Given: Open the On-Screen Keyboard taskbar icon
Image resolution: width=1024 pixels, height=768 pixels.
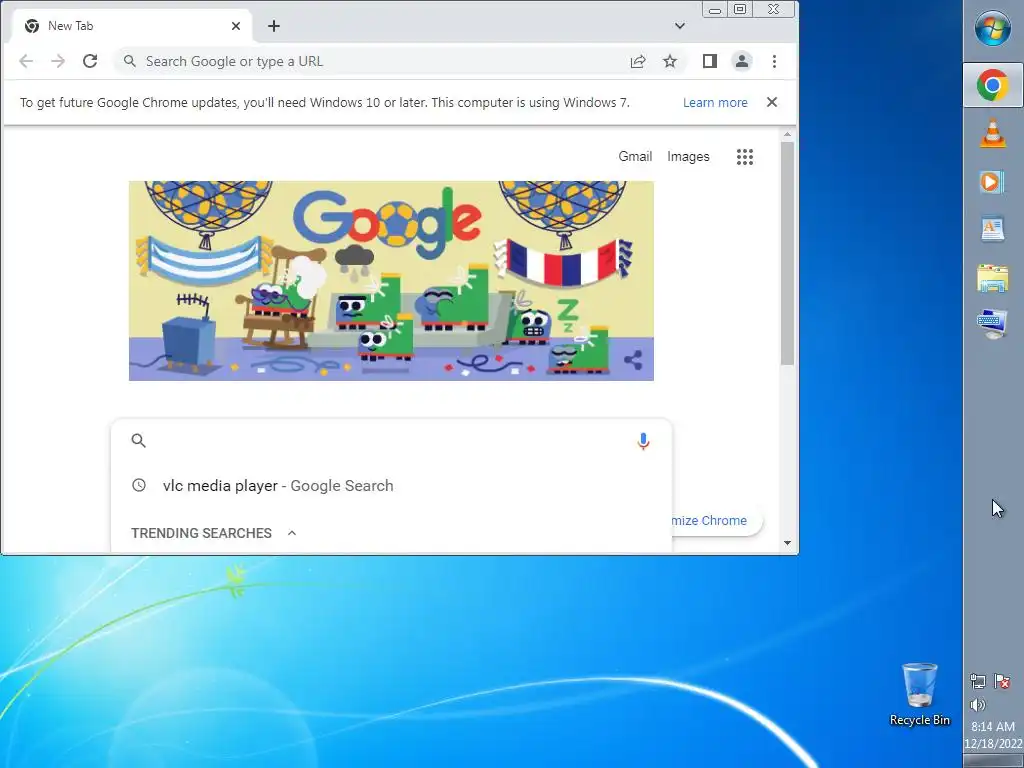Looking at the screenshot, I should [993, 324].
